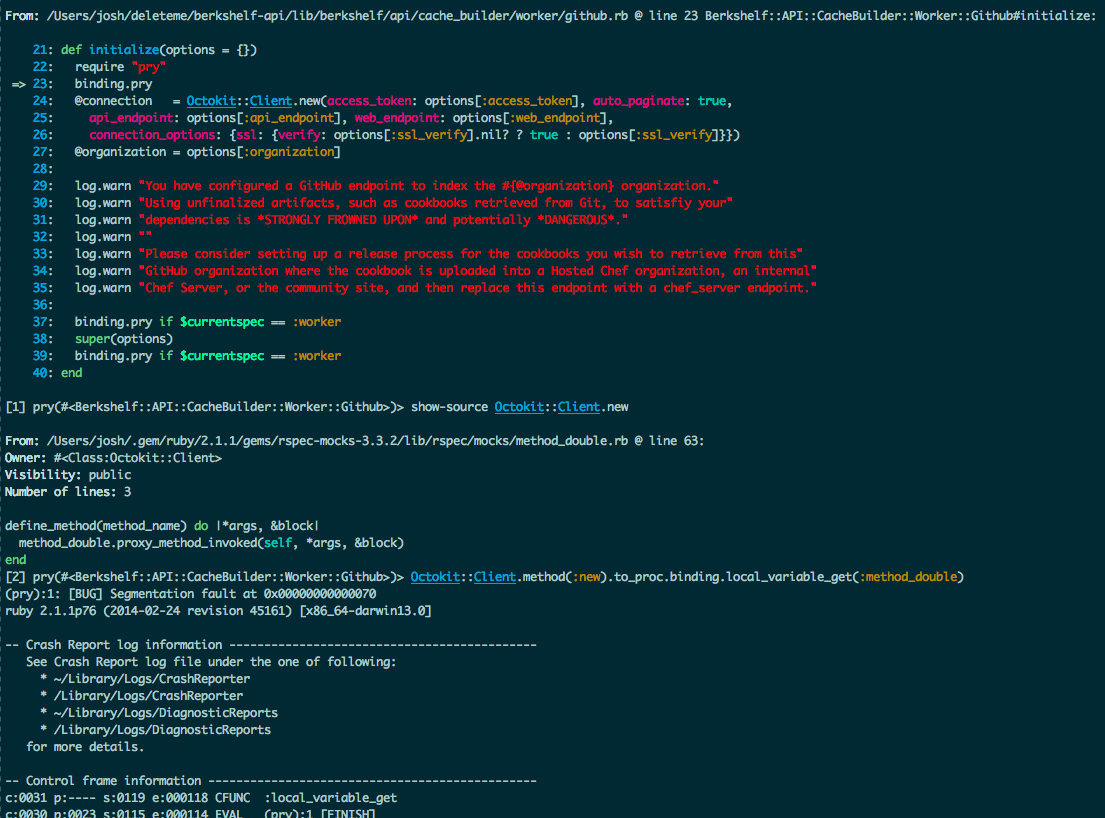Click 'api_endpoint' keyword on line 25

click(x=130, y=118)
